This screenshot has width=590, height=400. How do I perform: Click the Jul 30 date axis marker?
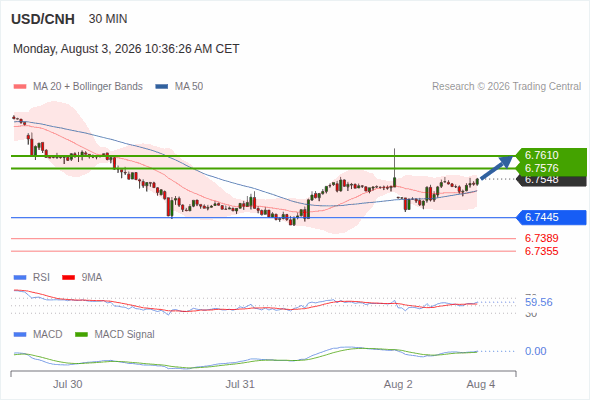coord(67,385)
